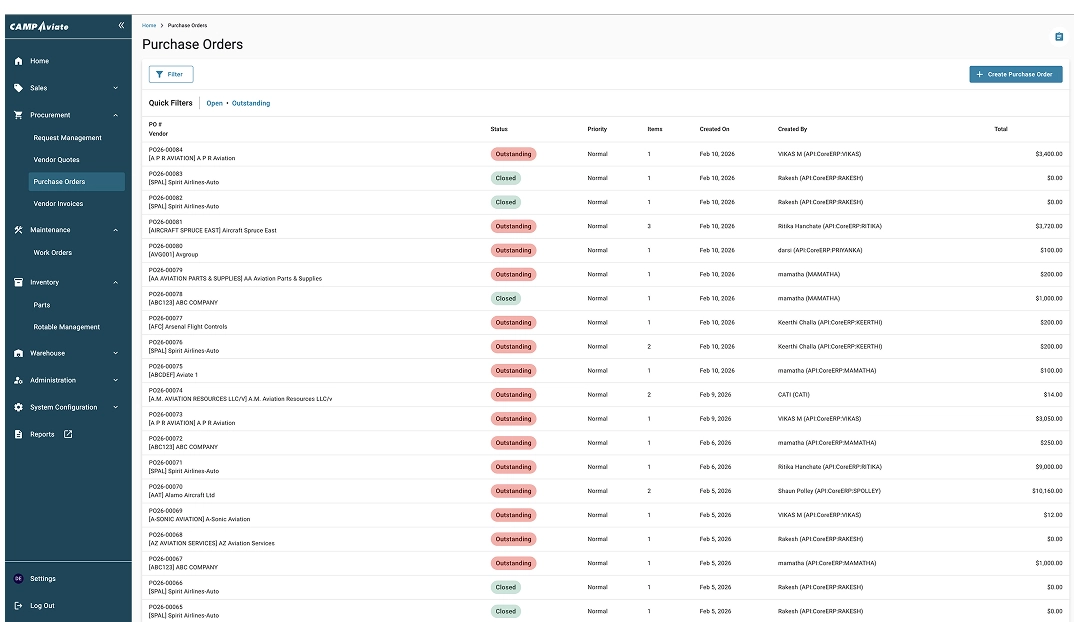This screenshot has height=622, width=1074.
Task: Collapse the Inventory section chevron
Action: coord(116,283)
